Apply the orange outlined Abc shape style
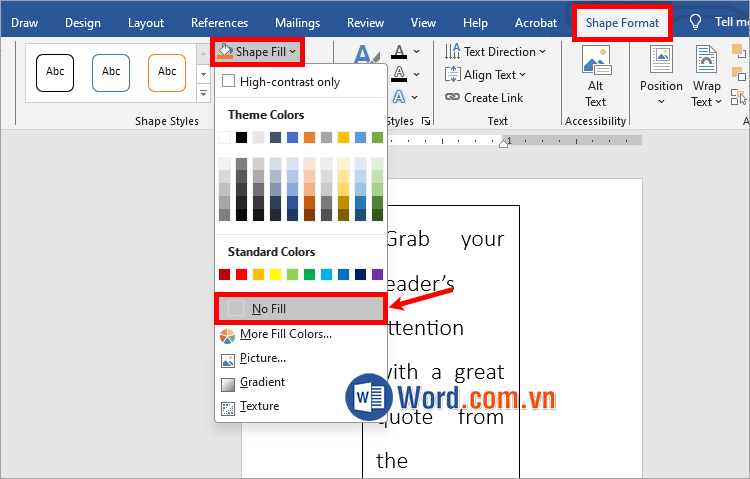Viewport: 750px width, 479px height. [167, 72]
